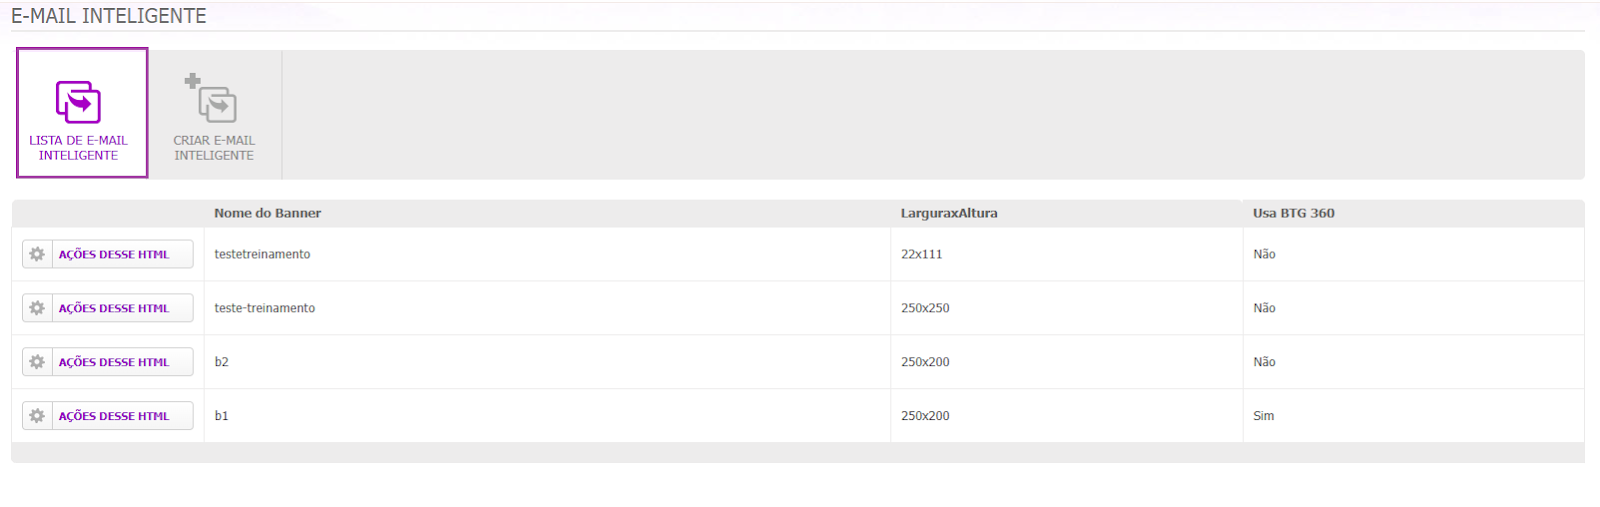Select the testetreinamento banner name
The width and height of the screenshot is (1600, 507).
pos(262,254)
